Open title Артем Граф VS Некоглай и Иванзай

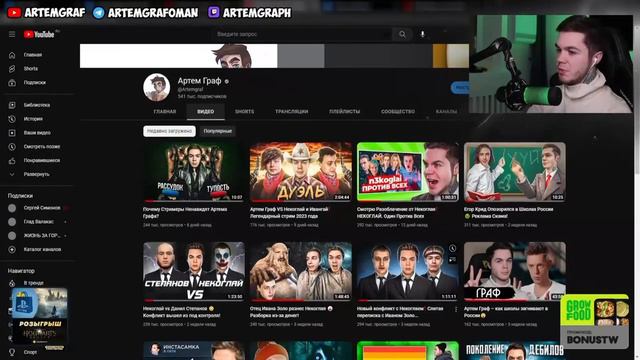point(289,213)
